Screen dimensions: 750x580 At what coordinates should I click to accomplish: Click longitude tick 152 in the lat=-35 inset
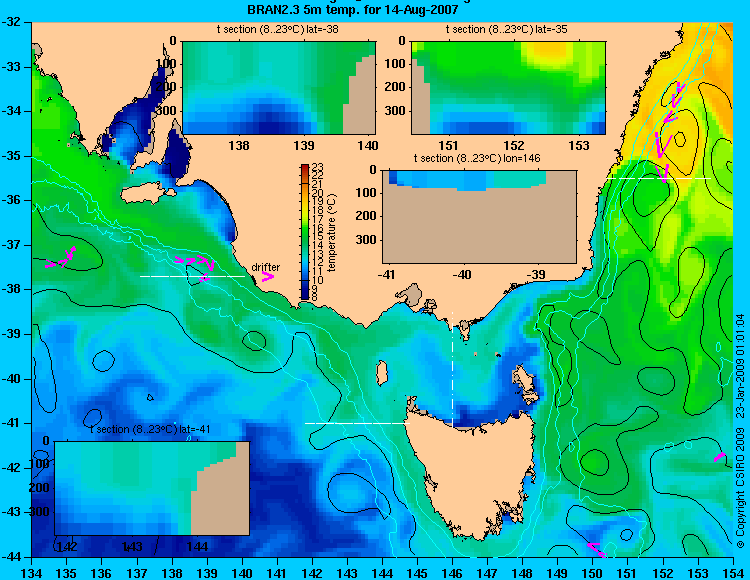514,145
